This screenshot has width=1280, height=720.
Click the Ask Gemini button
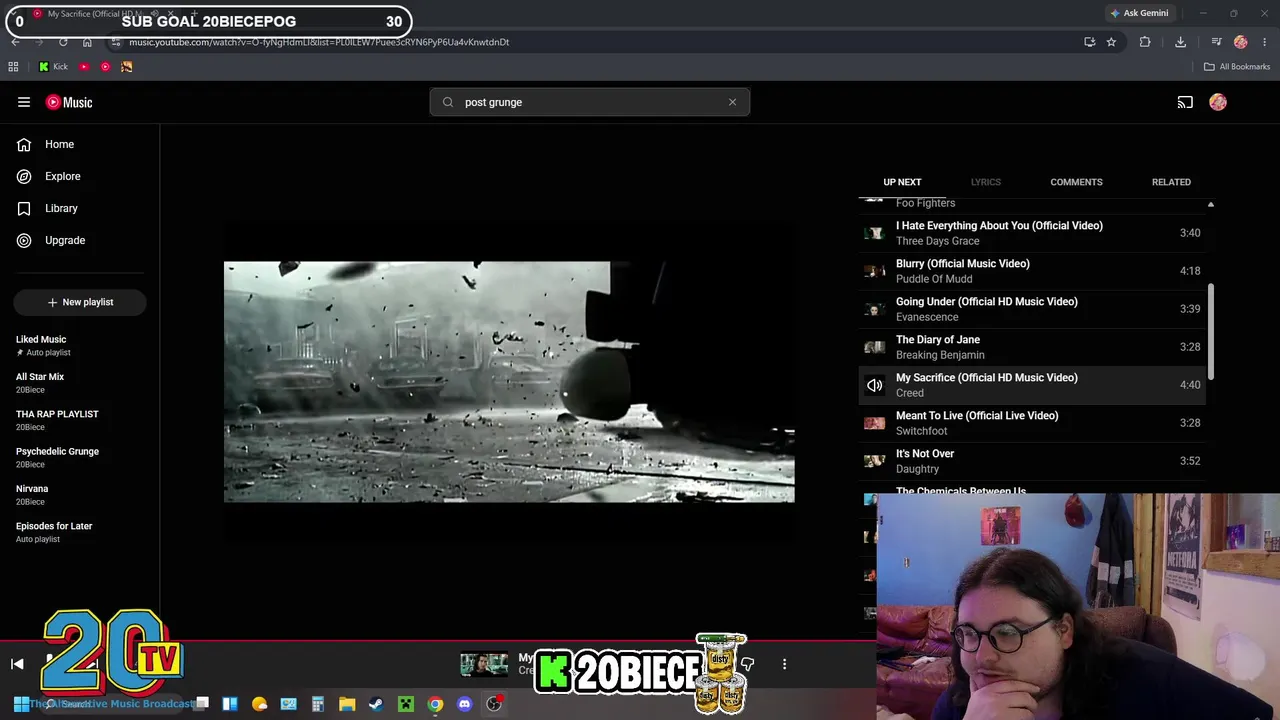coord(1139,13)
